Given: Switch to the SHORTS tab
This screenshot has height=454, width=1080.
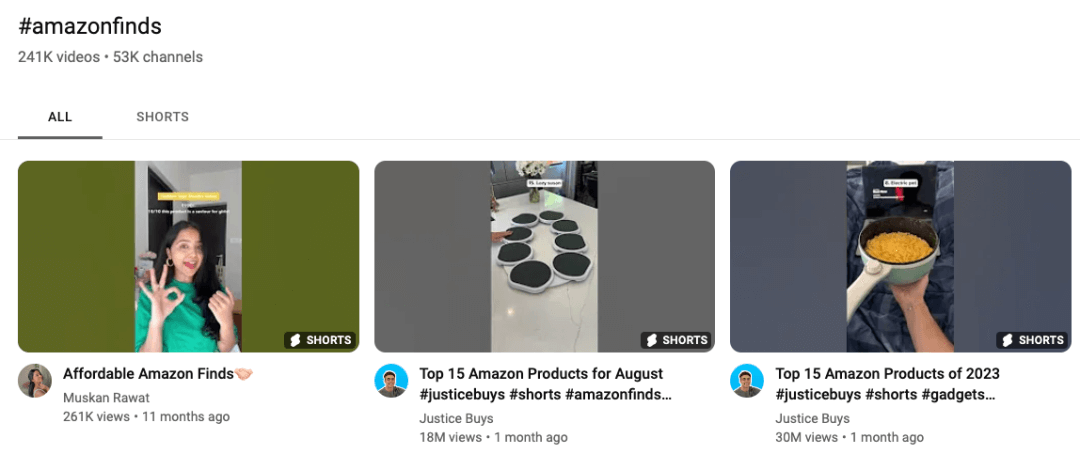Looking at the screenshot, I should click(x=163, y=117).
